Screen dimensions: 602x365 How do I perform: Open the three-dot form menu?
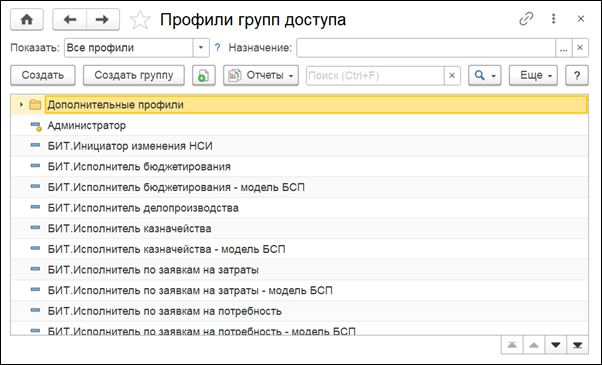553,19
